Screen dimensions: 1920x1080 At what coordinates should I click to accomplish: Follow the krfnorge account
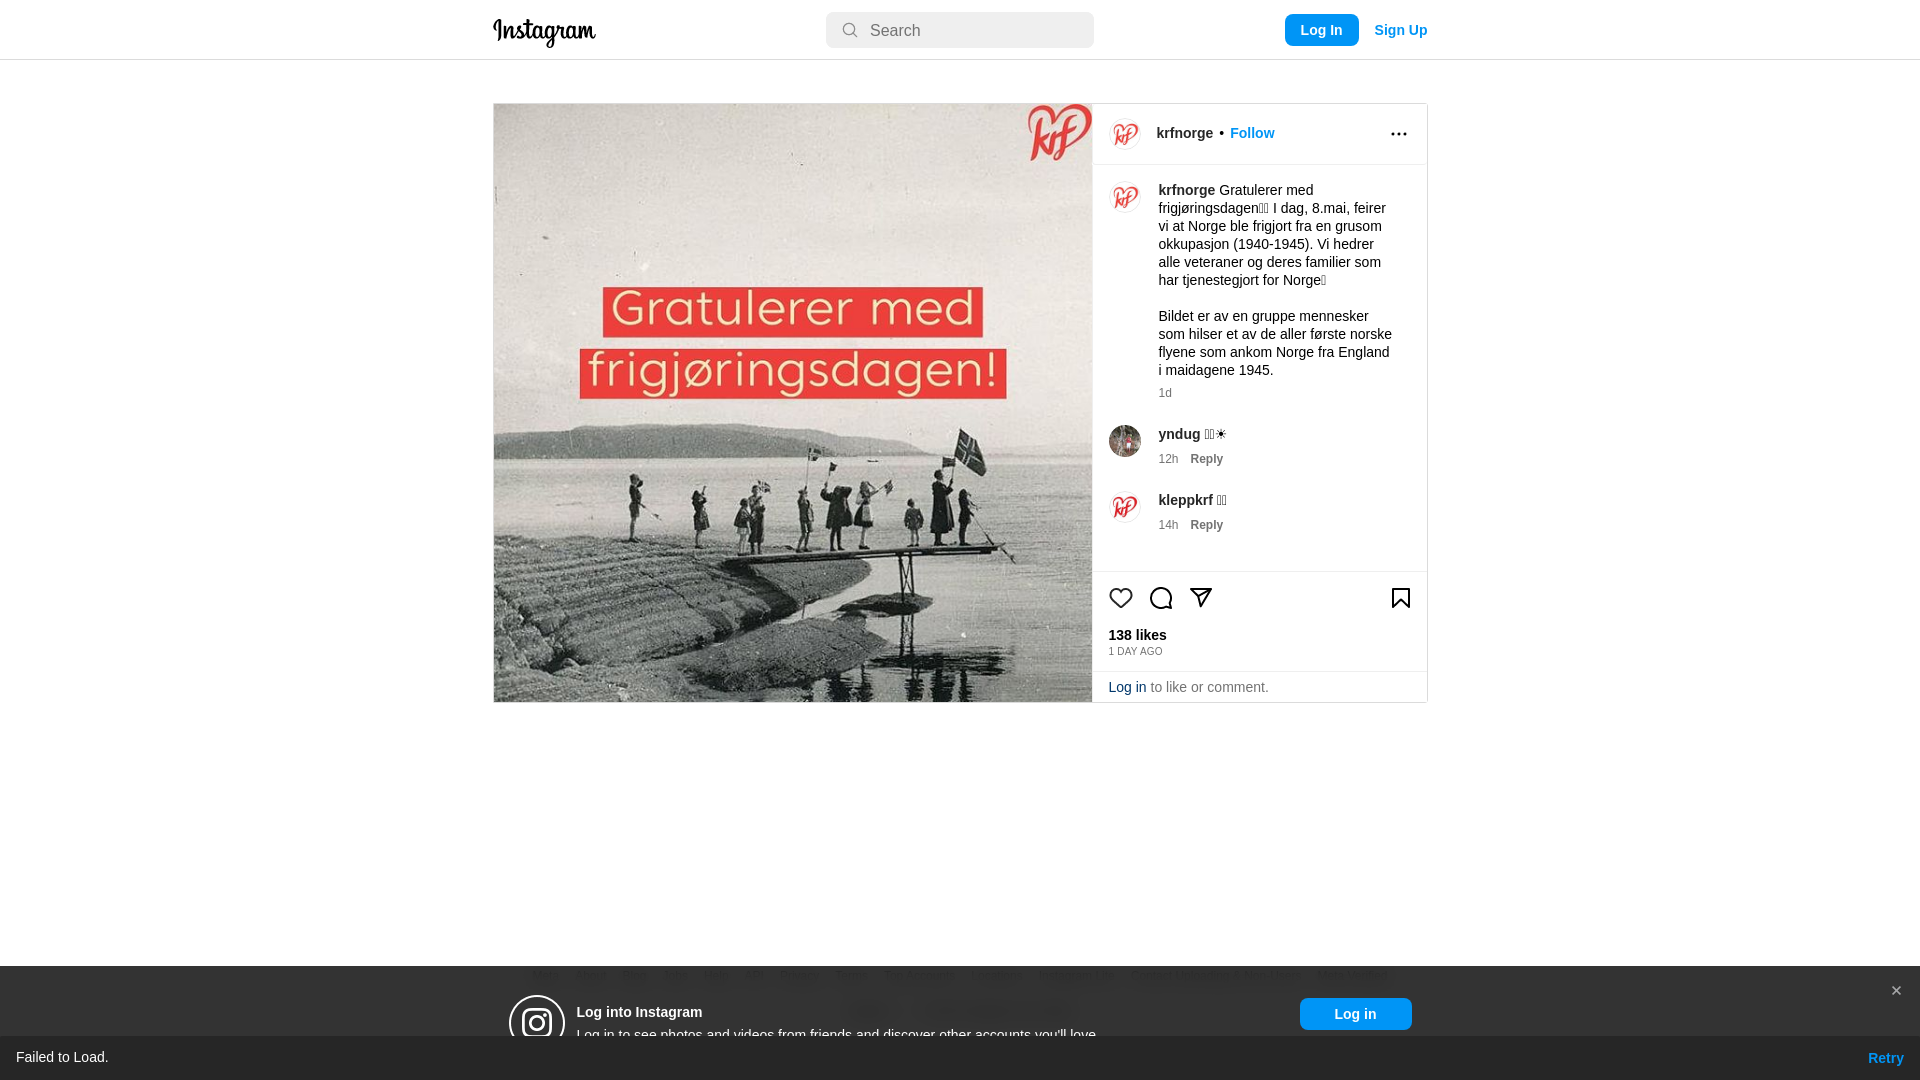1252,133
